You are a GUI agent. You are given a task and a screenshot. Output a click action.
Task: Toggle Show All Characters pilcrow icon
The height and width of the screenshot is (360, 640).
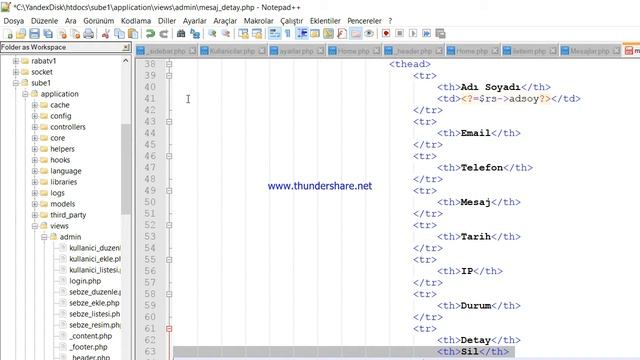click(x=288, y=34)
